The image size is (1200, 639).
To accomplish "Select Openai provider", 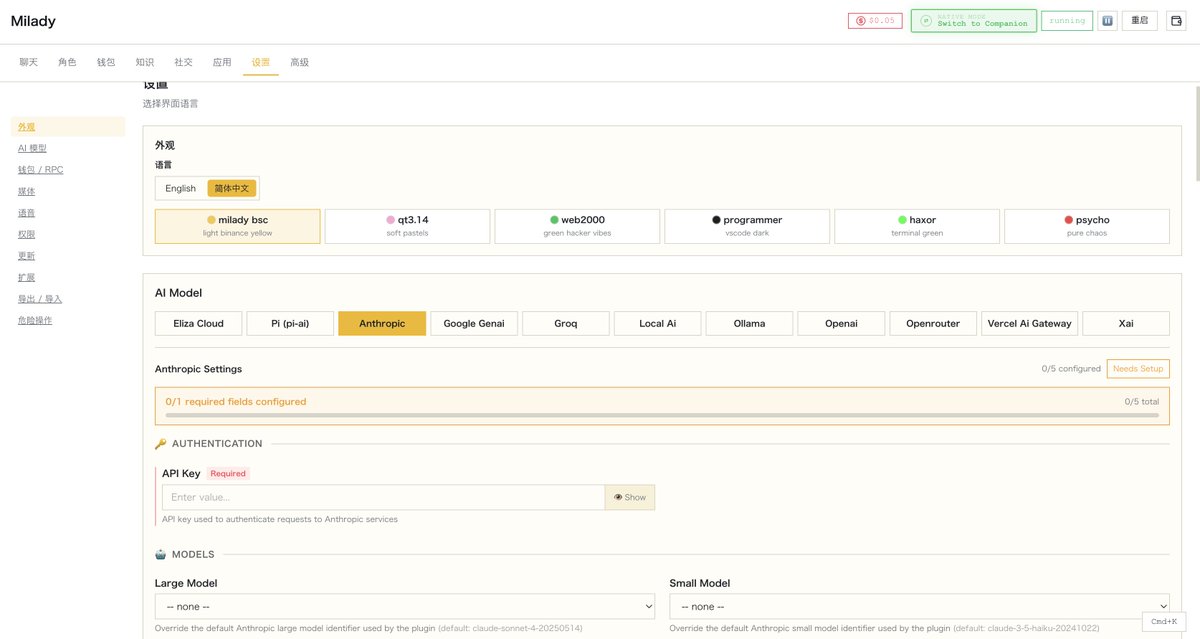I will tap(841, 323).
